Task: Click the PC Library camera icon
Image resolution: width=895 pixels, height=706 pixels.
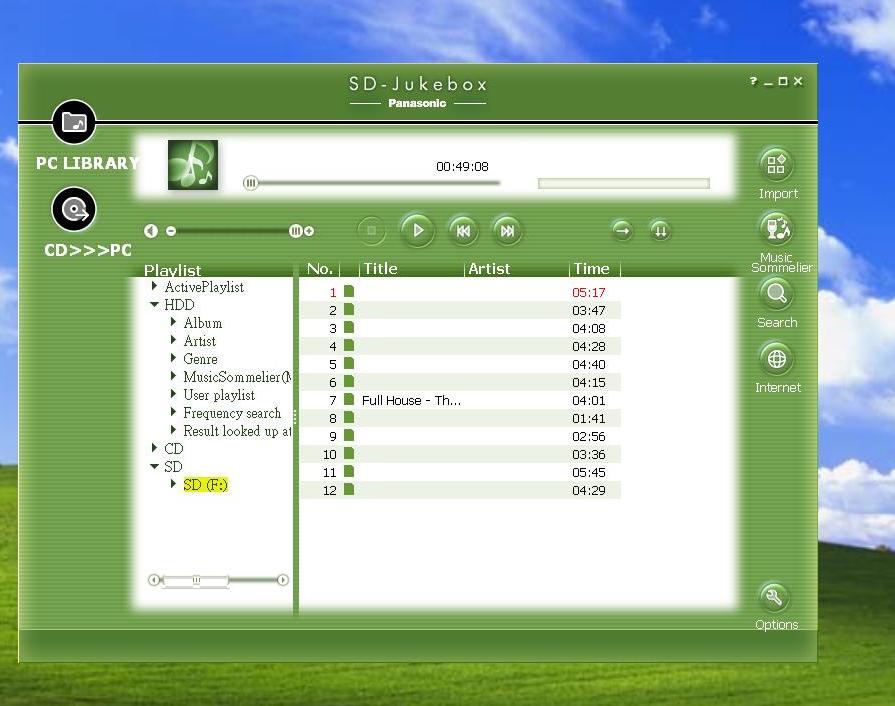Action: (75, 122)
